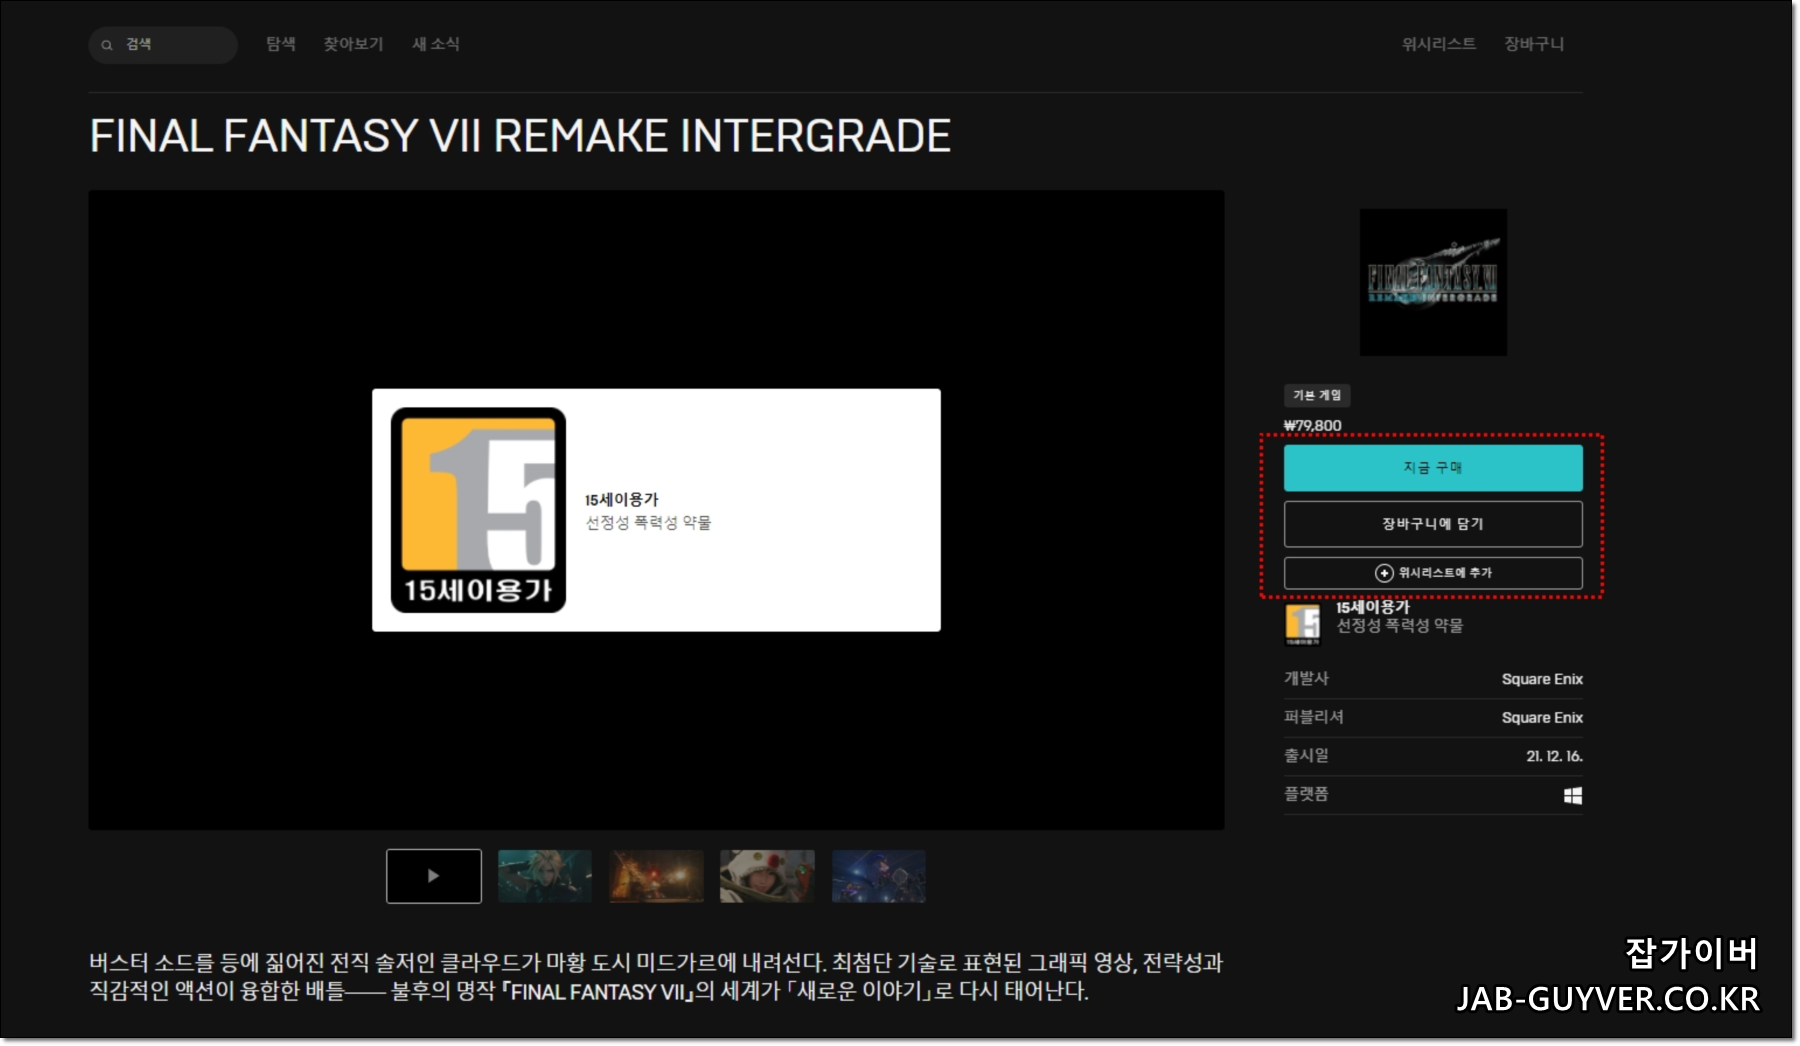Click the 21. 12. 16. release date

point(1554,756)
